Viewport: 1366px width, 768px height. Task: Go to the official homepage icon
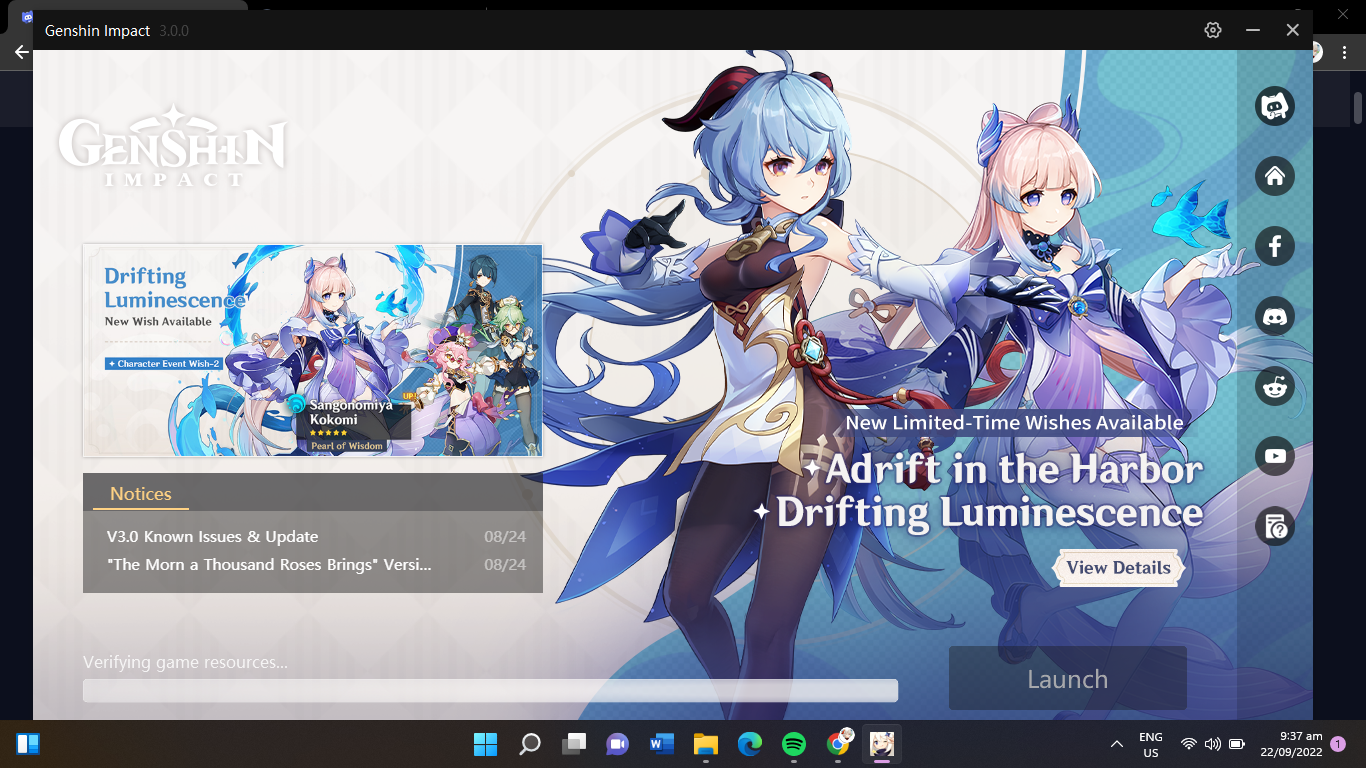point(1275,176)
